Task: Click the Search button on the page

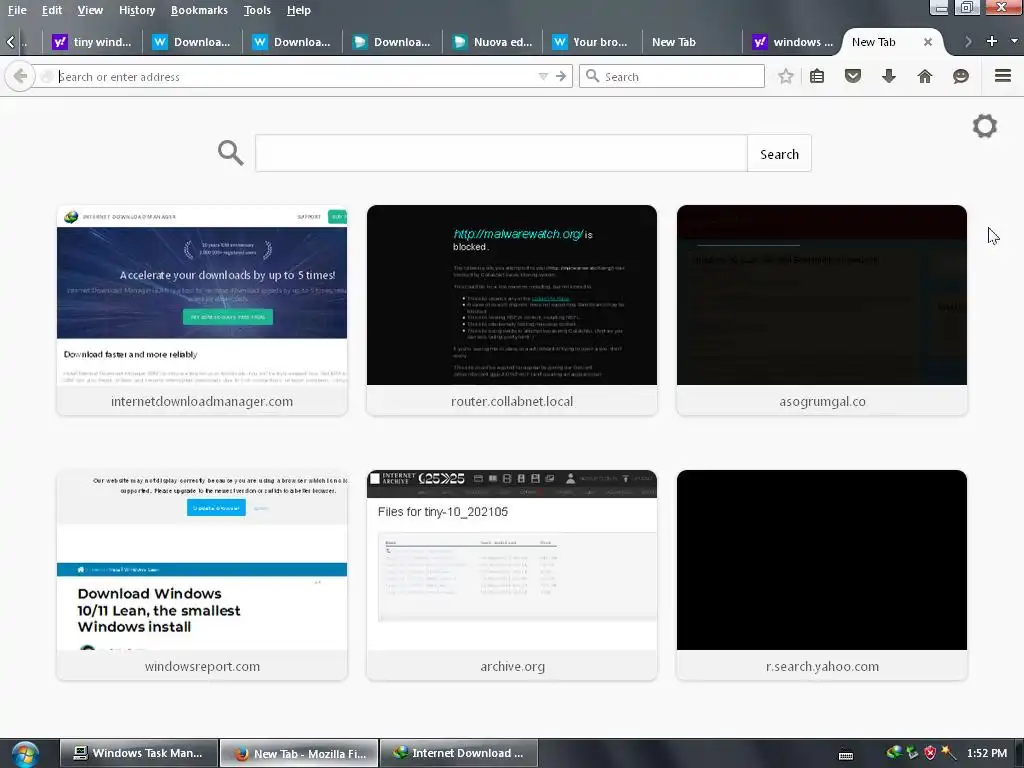Action: coord(779,154)
